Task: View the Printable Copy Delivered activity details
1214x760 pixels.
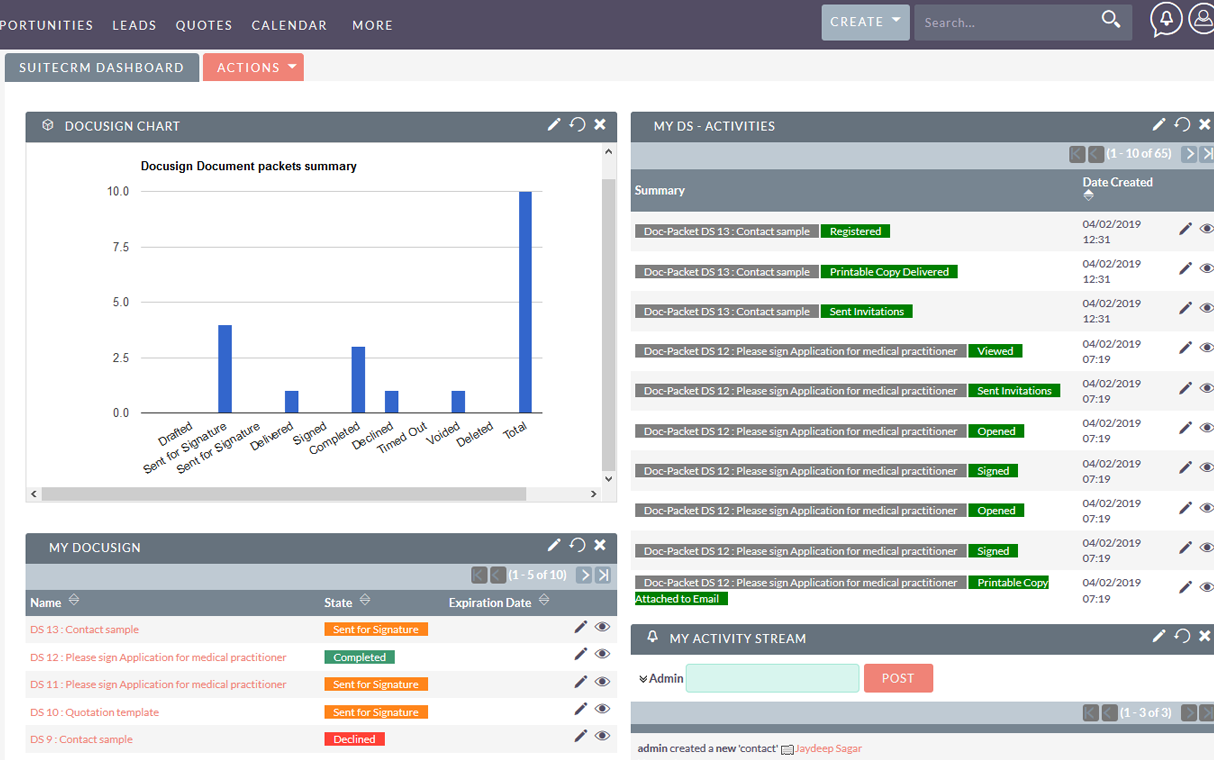Action: 1206,269
